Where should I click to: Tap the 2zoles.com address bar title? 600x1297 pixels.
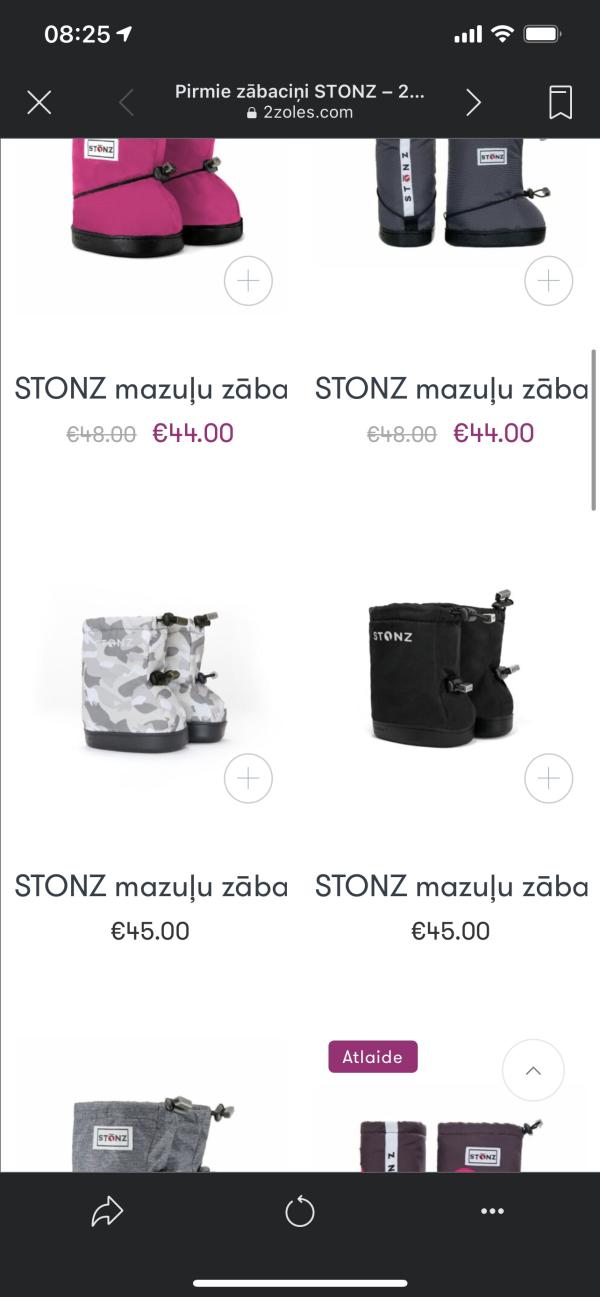click(300, 102)
